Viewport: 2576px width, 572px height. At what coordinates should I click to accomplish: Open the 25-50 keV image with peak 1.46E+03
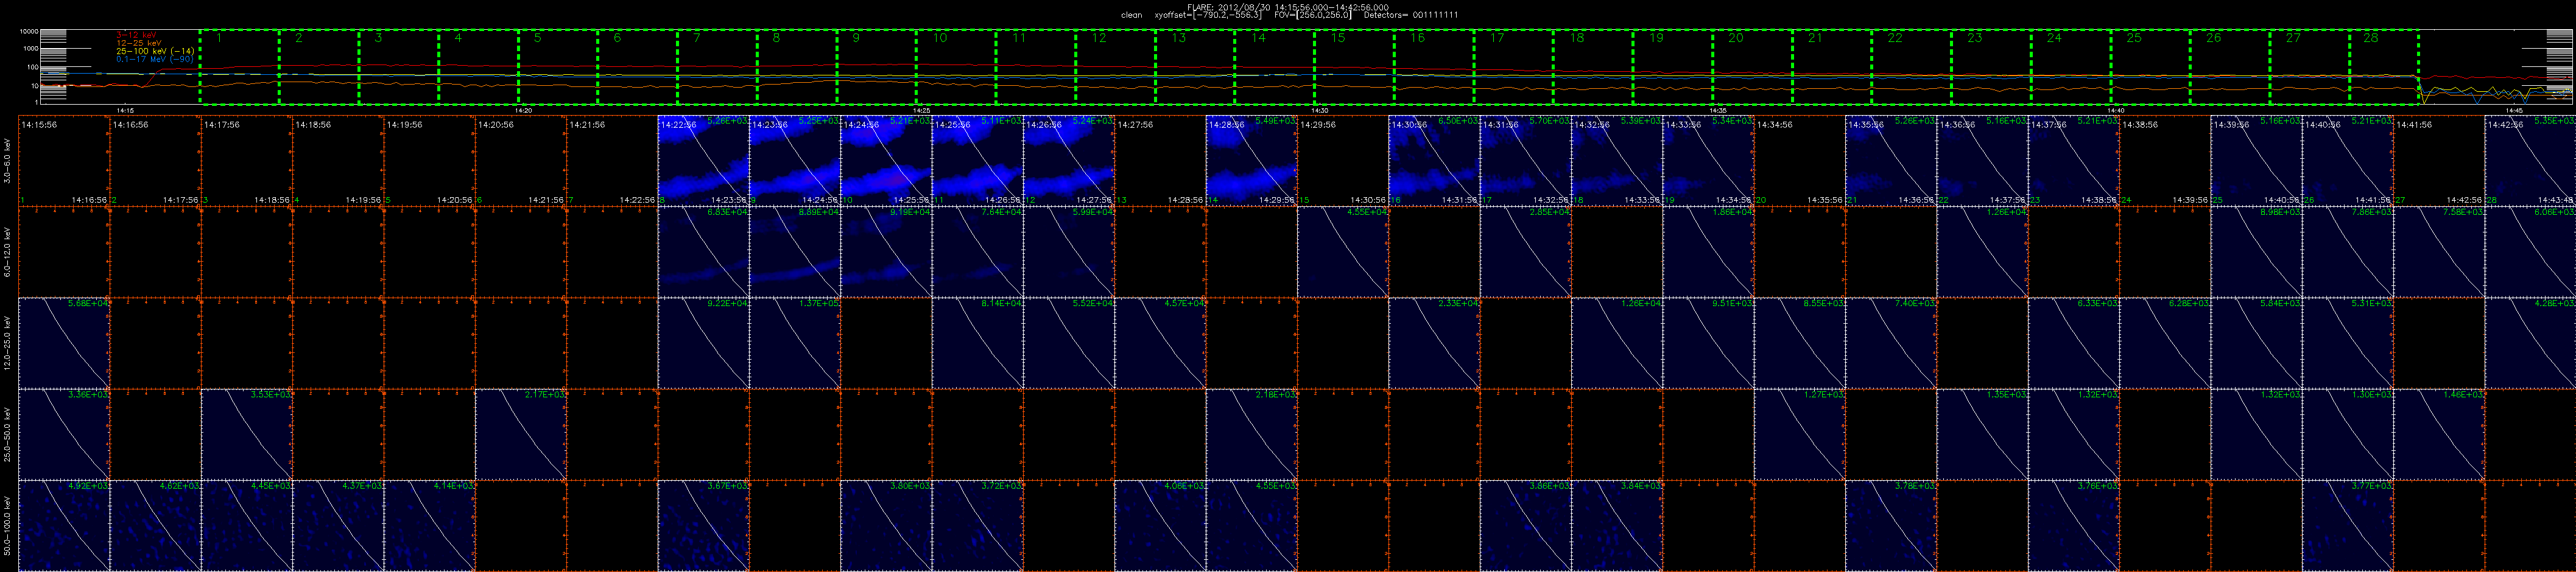[x=2440, y=434]
